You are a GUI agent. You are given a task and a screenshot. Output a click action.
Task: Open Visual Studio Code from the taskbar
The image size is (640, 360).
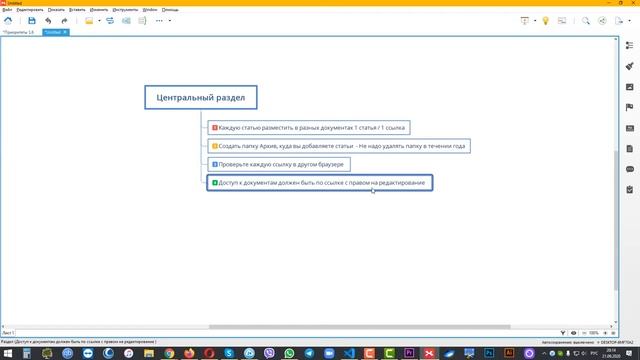349,353
